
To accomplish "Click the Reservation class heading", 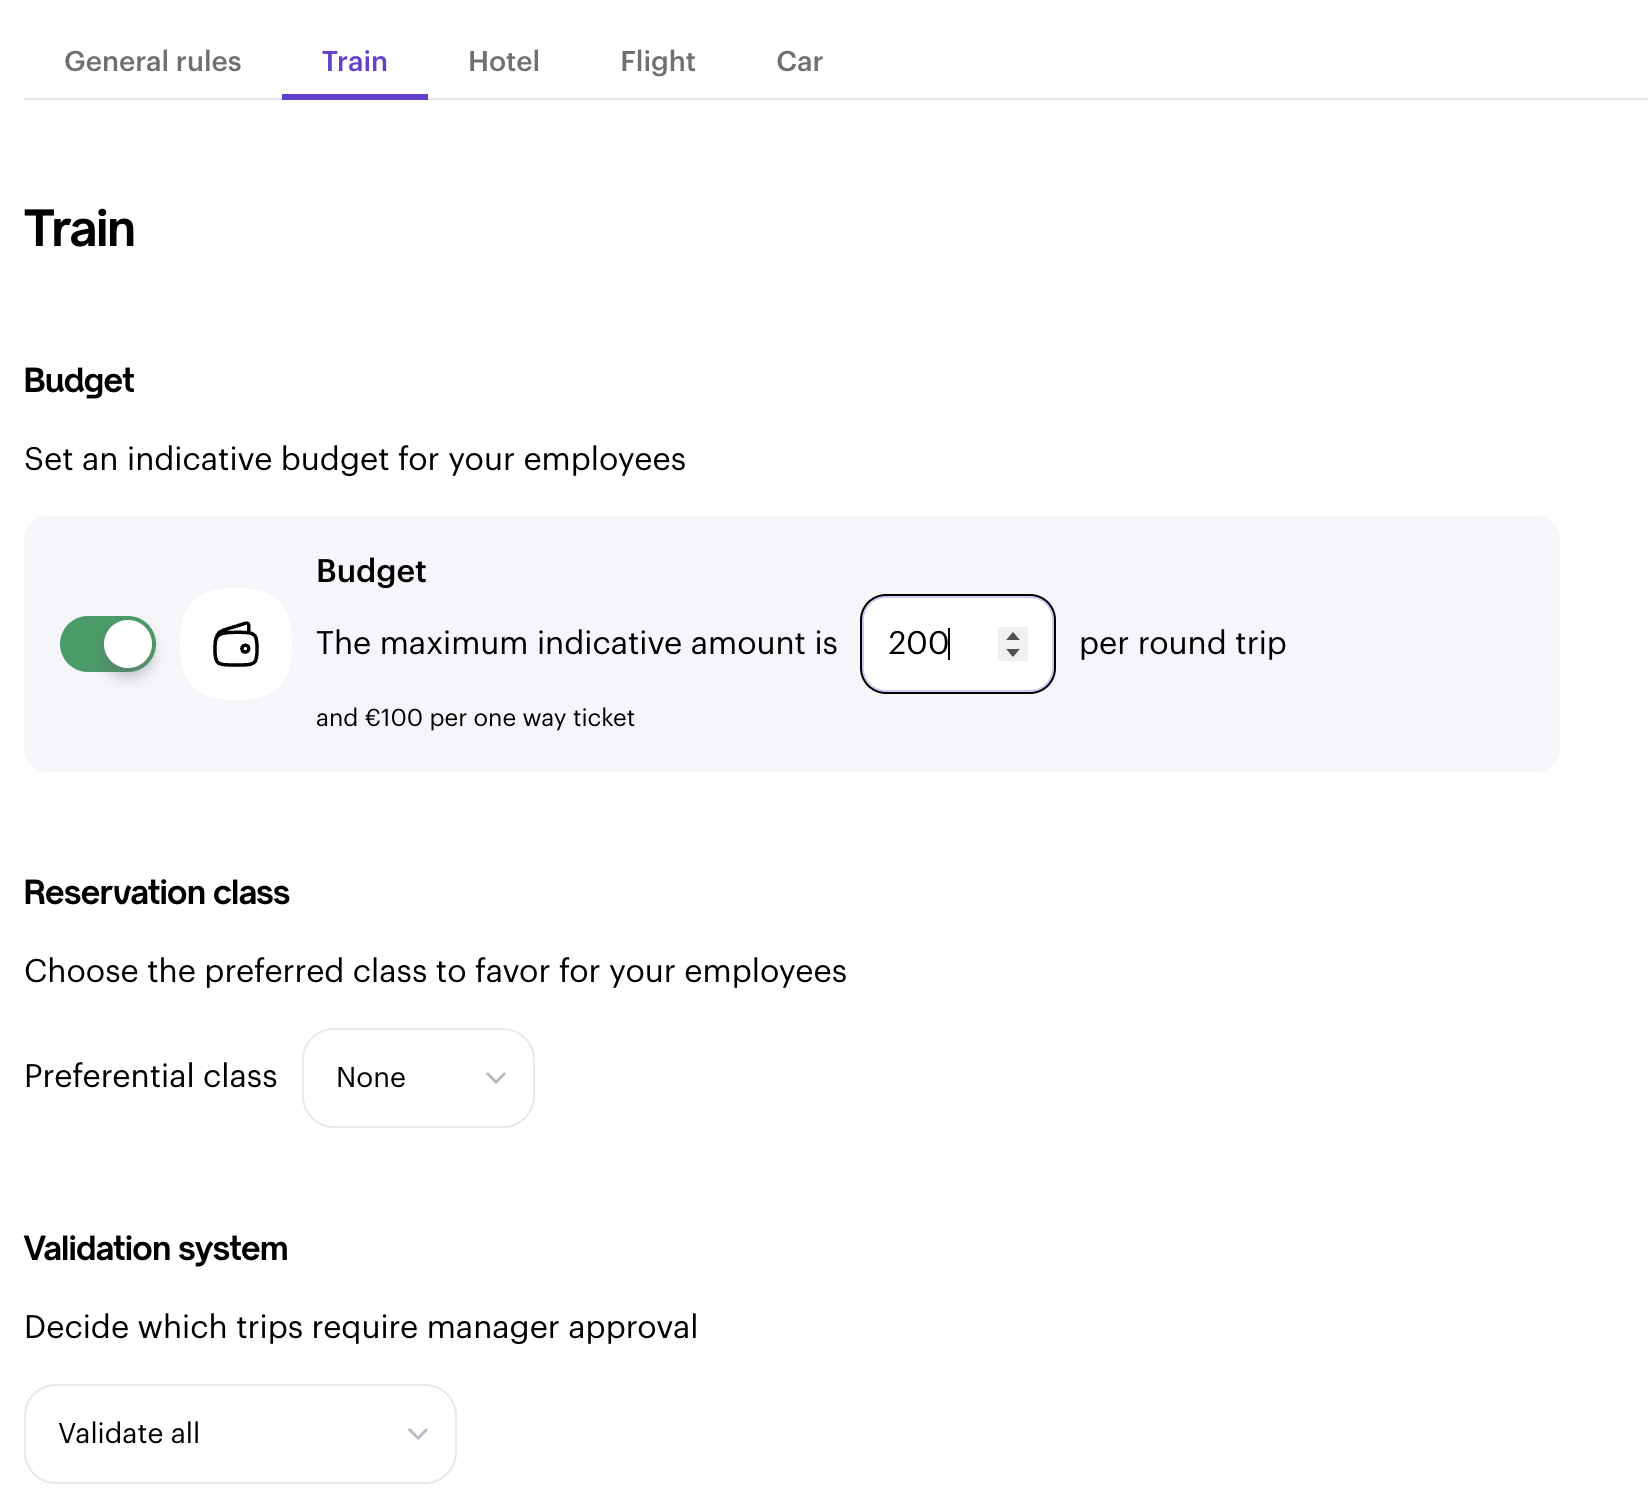I will pyautogui.click(x=157, y=892).
